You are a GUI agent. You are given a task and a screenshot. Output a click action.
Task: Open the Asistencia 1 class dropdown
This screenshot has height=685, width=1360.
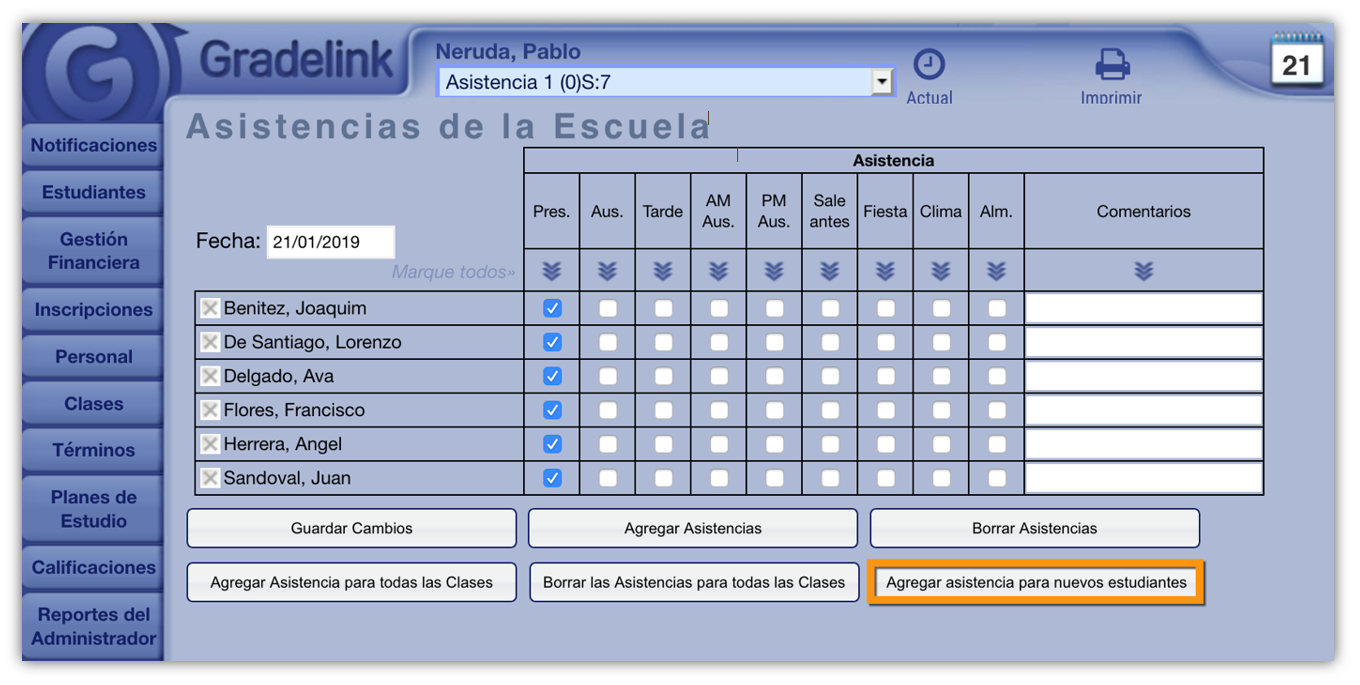[881, 82]
